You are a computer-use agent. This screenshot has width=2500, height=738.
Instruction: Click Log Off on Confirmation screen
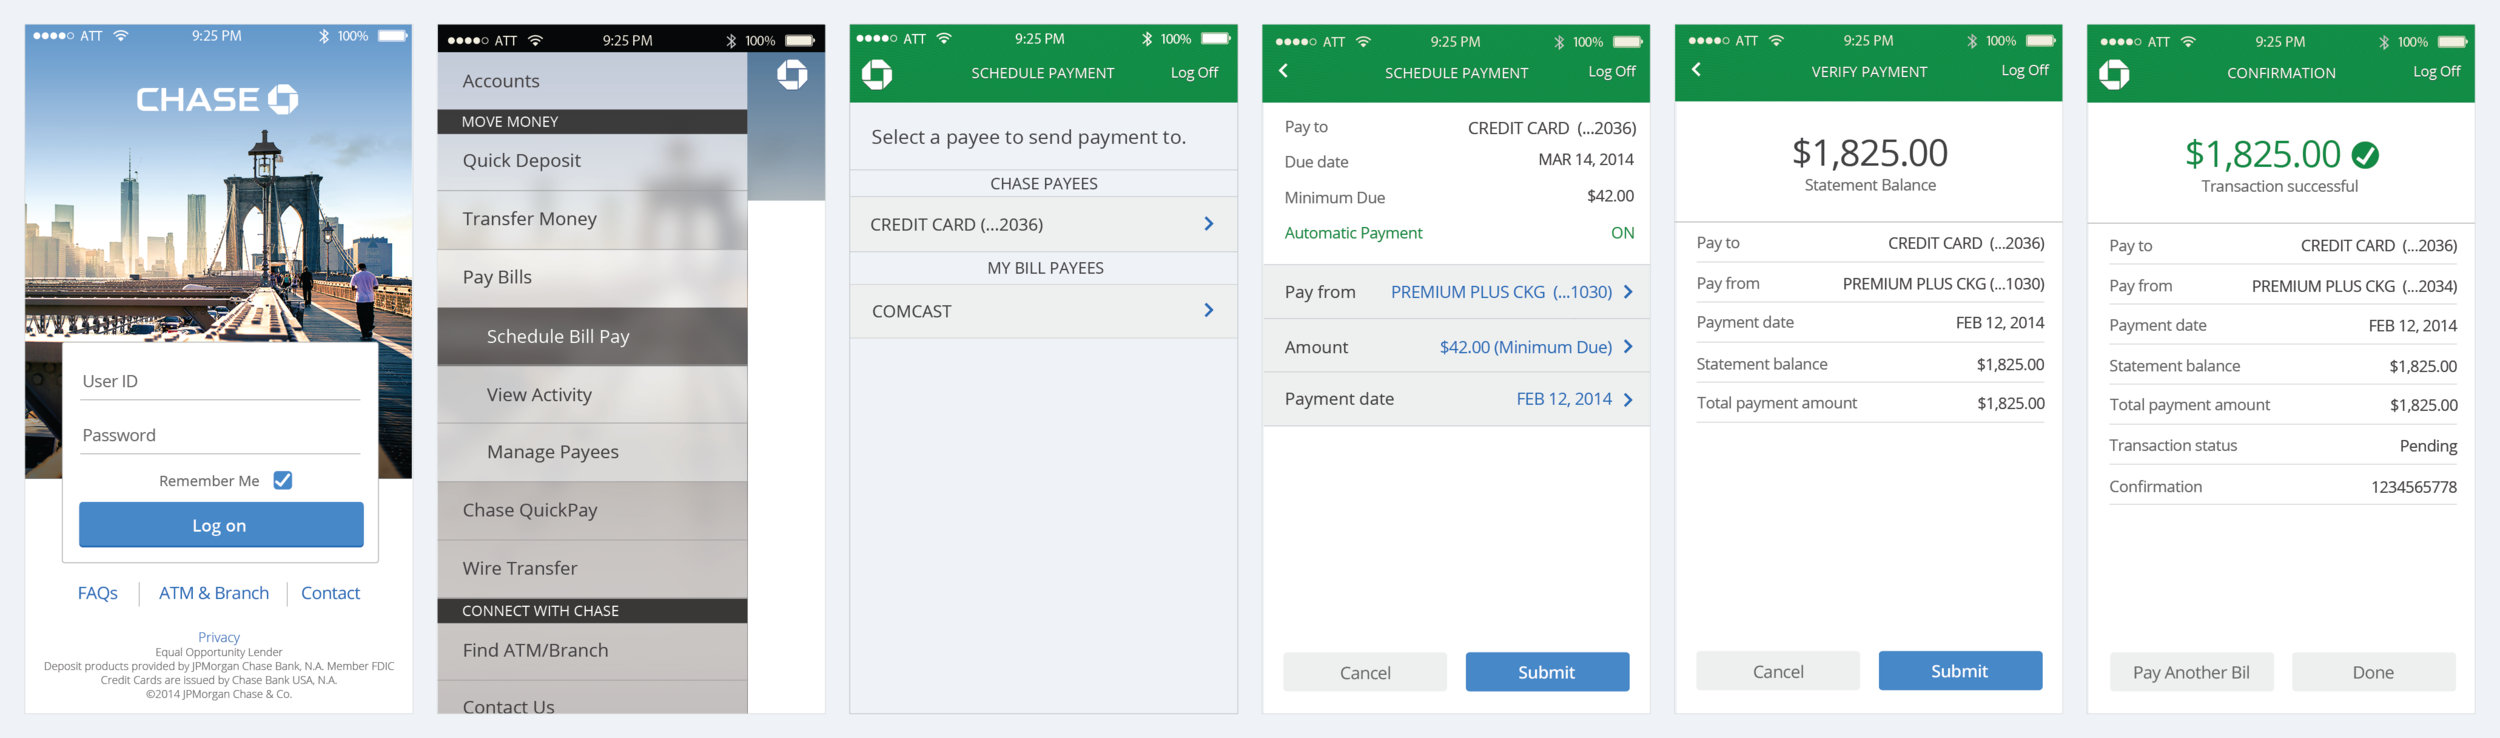coord(2437,71)
